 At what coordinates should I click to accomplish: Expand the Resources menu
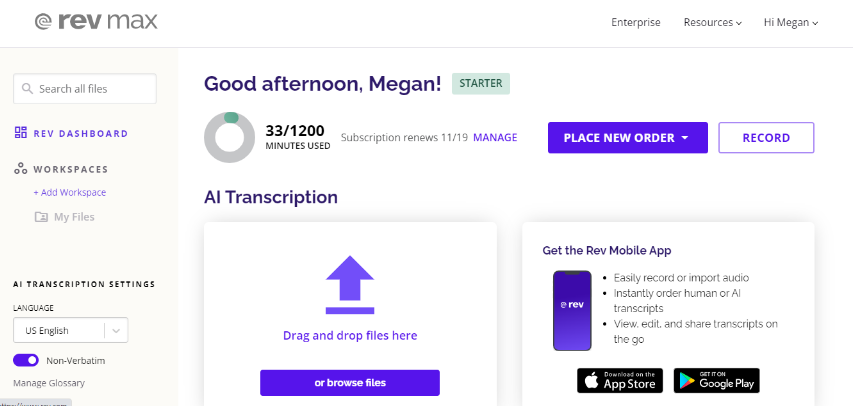(713, 22)
